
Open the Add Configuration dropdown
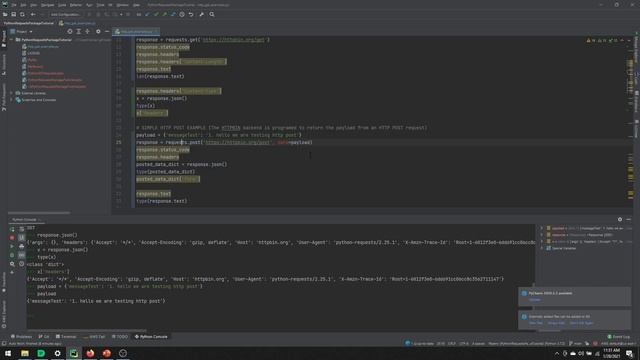[x=65, y=14]
